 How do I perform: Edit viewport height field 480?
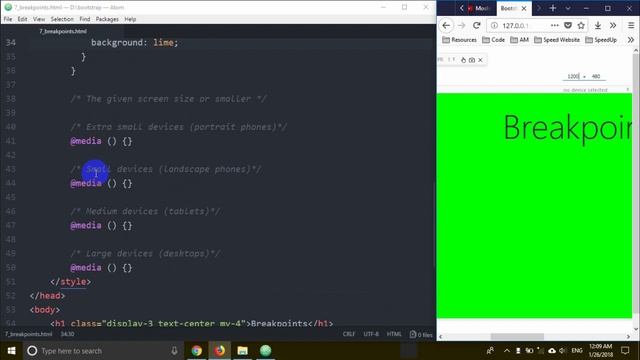click(596, 76)
